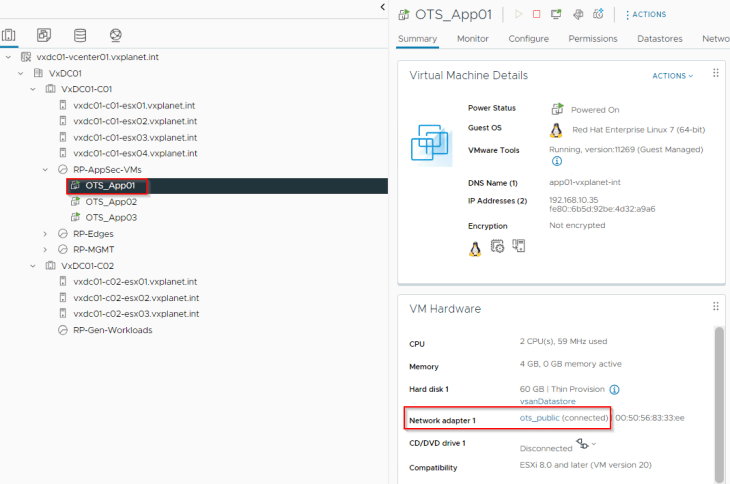Select host vxdc01-c01-esx04.vxplanet.int
This screenshot has width=730, height=484.
(135, 153)
